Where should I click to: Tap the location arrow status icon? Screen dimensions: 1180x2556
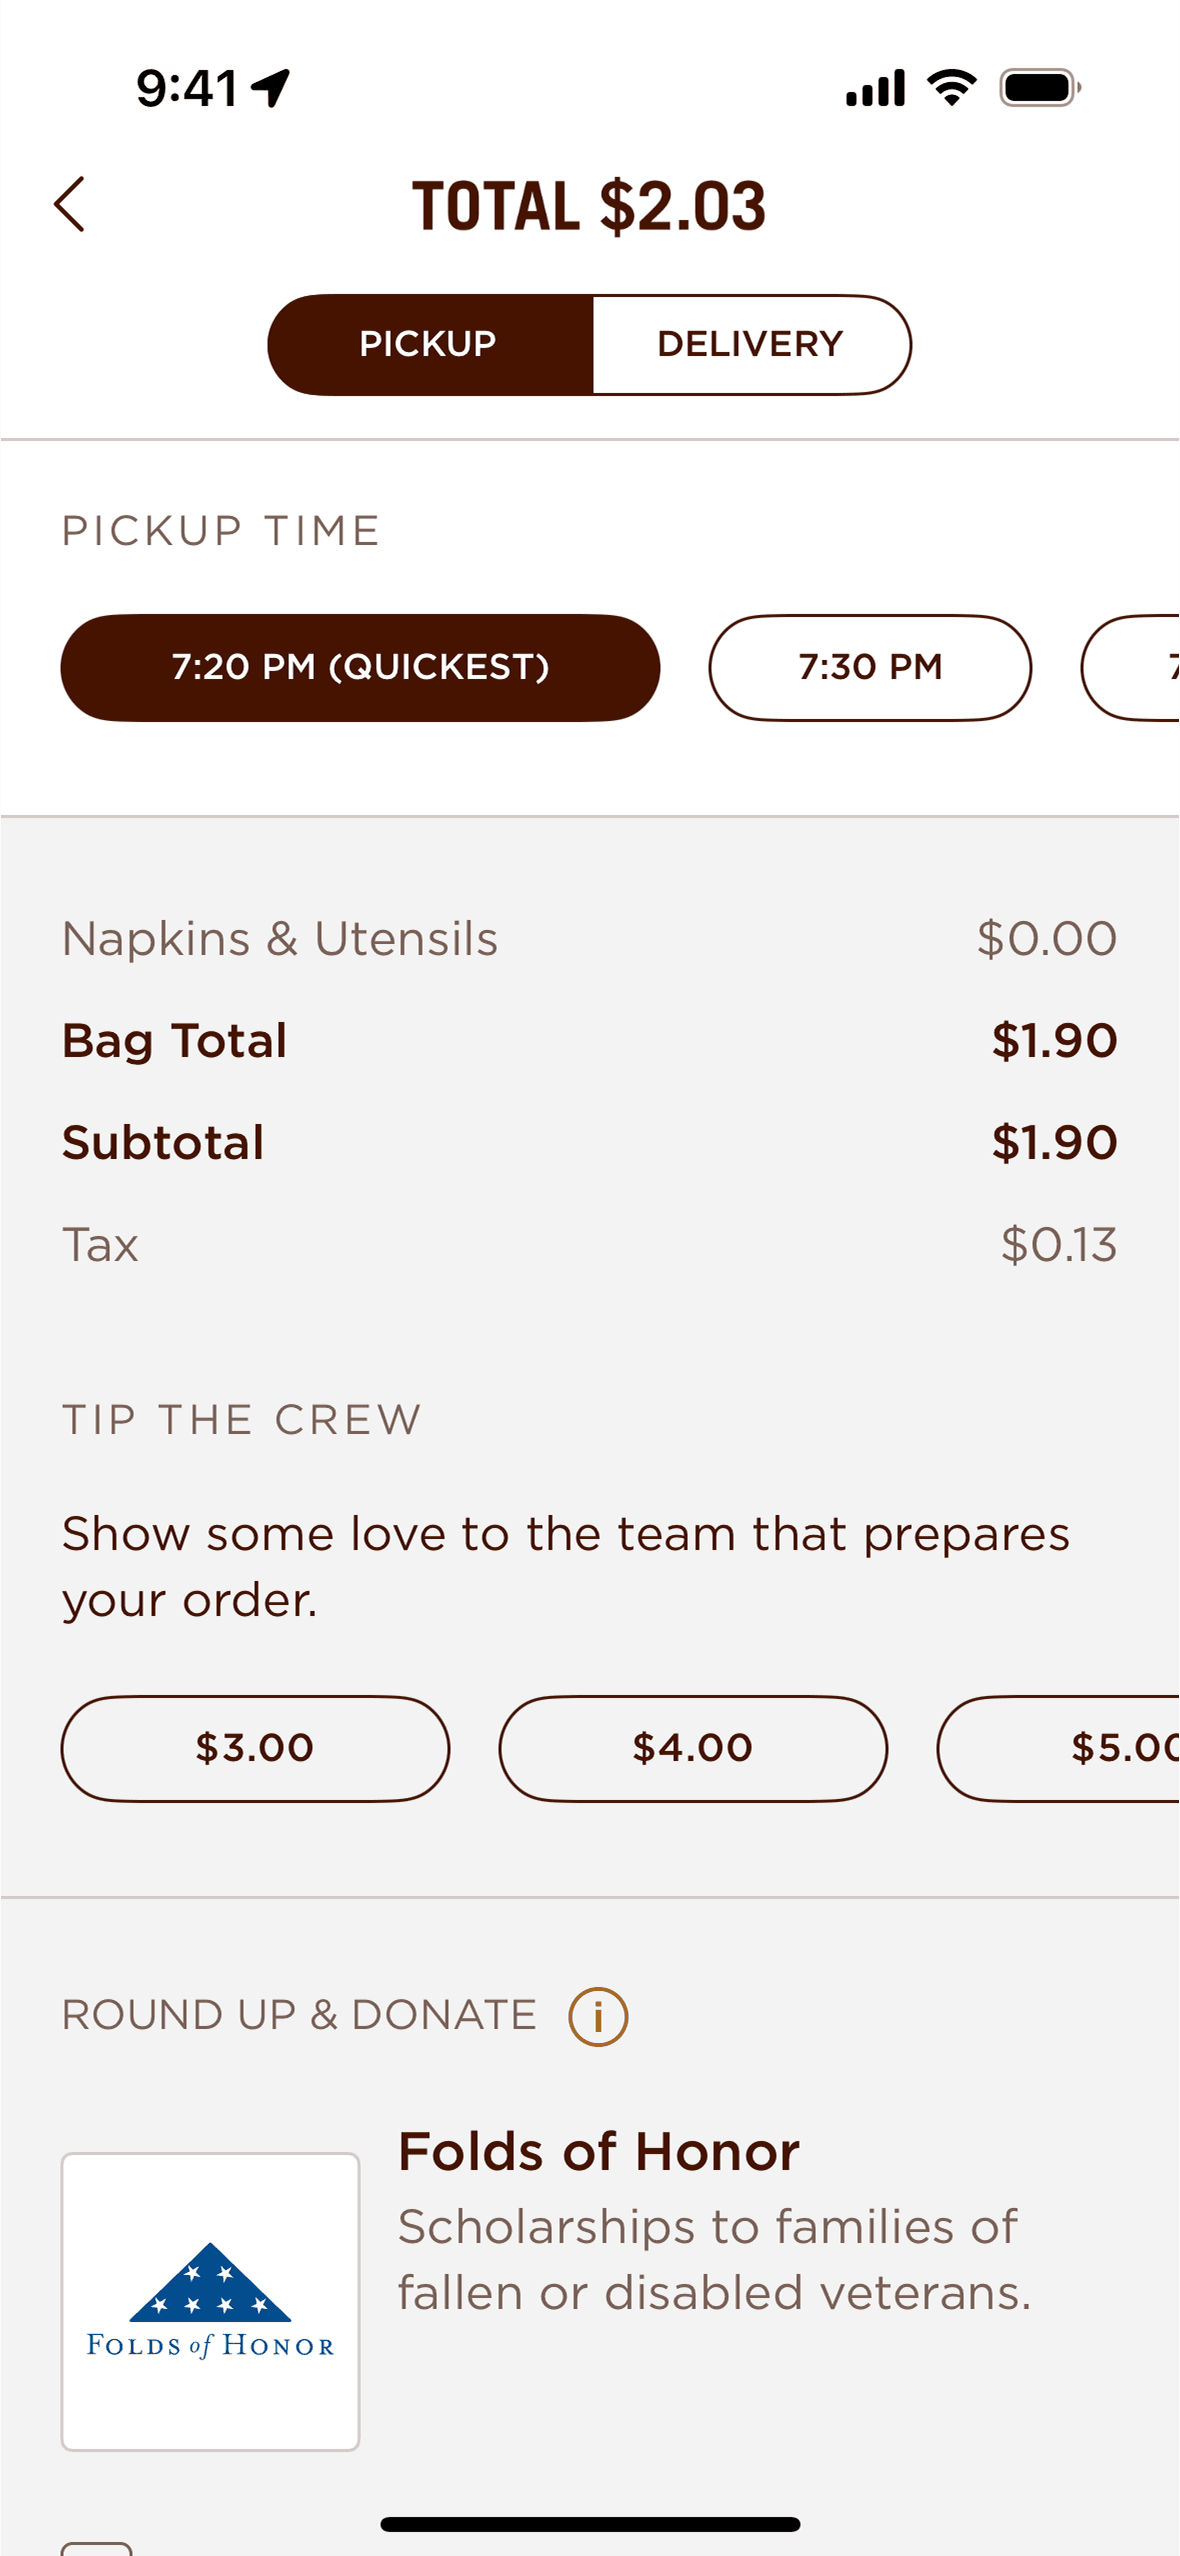[x=271, y=88]
